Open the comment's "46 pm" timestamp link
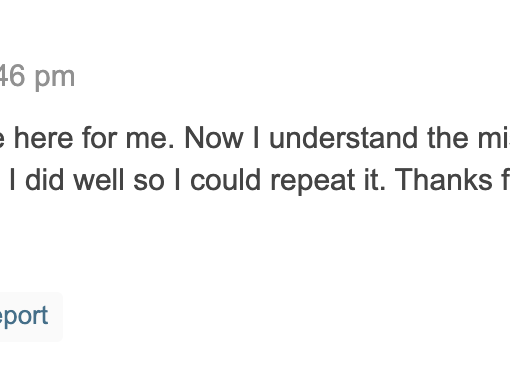This screenshot has height=366, width=510. 37,77
